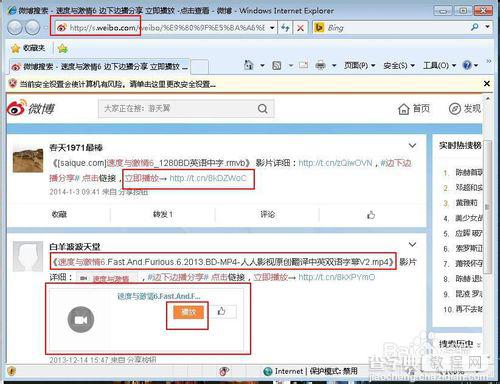
Task: Expand the Print dropdown arrow
Action: [x=334, y=65]
